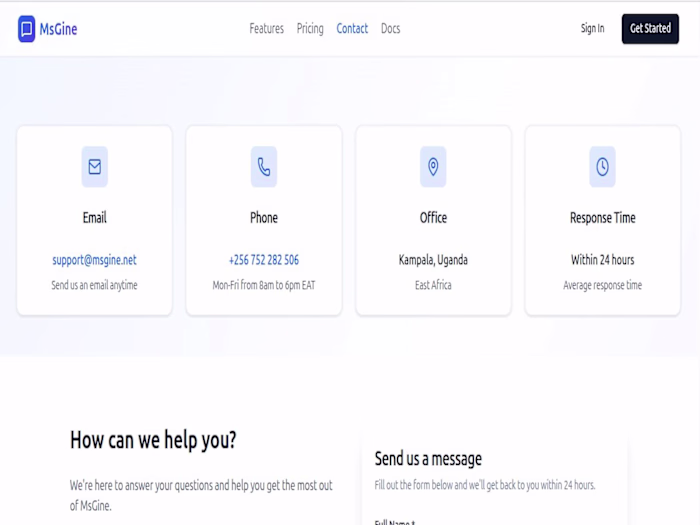
Task: Click 'East Africa' text
Action: coord(433,285)
